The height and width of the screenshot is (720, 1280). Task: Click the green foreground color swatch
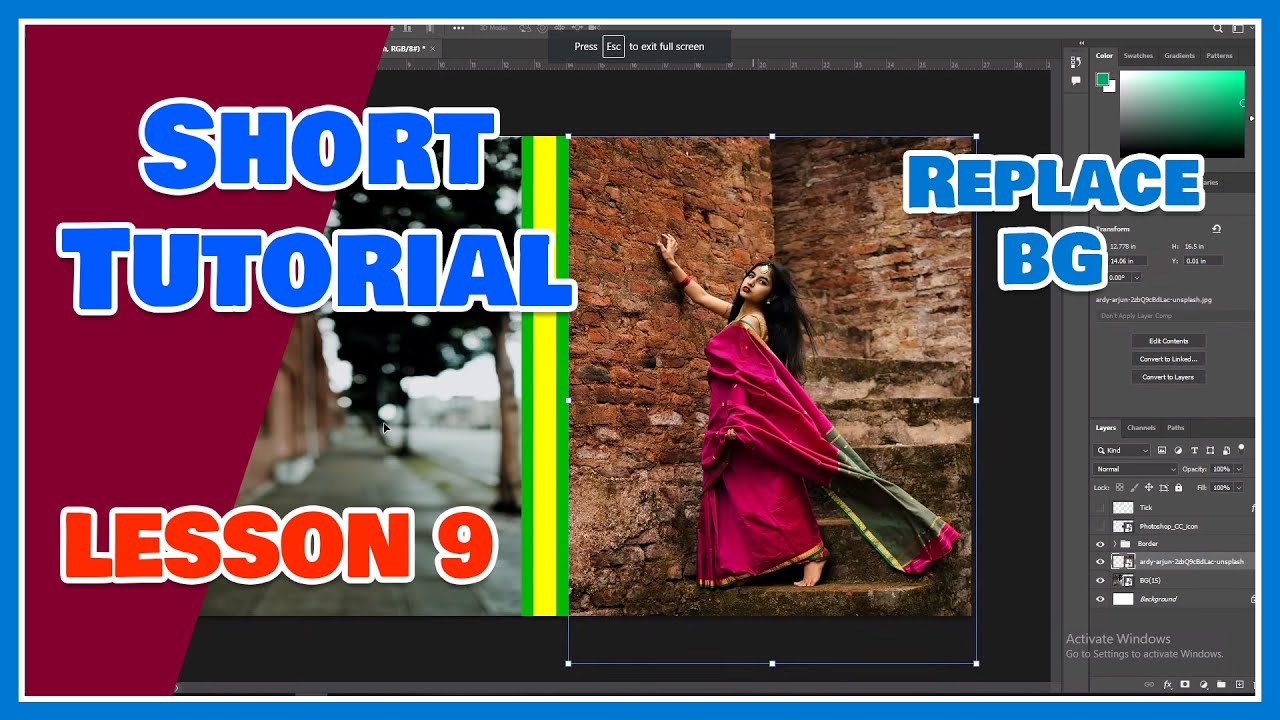click(1102, 79)
